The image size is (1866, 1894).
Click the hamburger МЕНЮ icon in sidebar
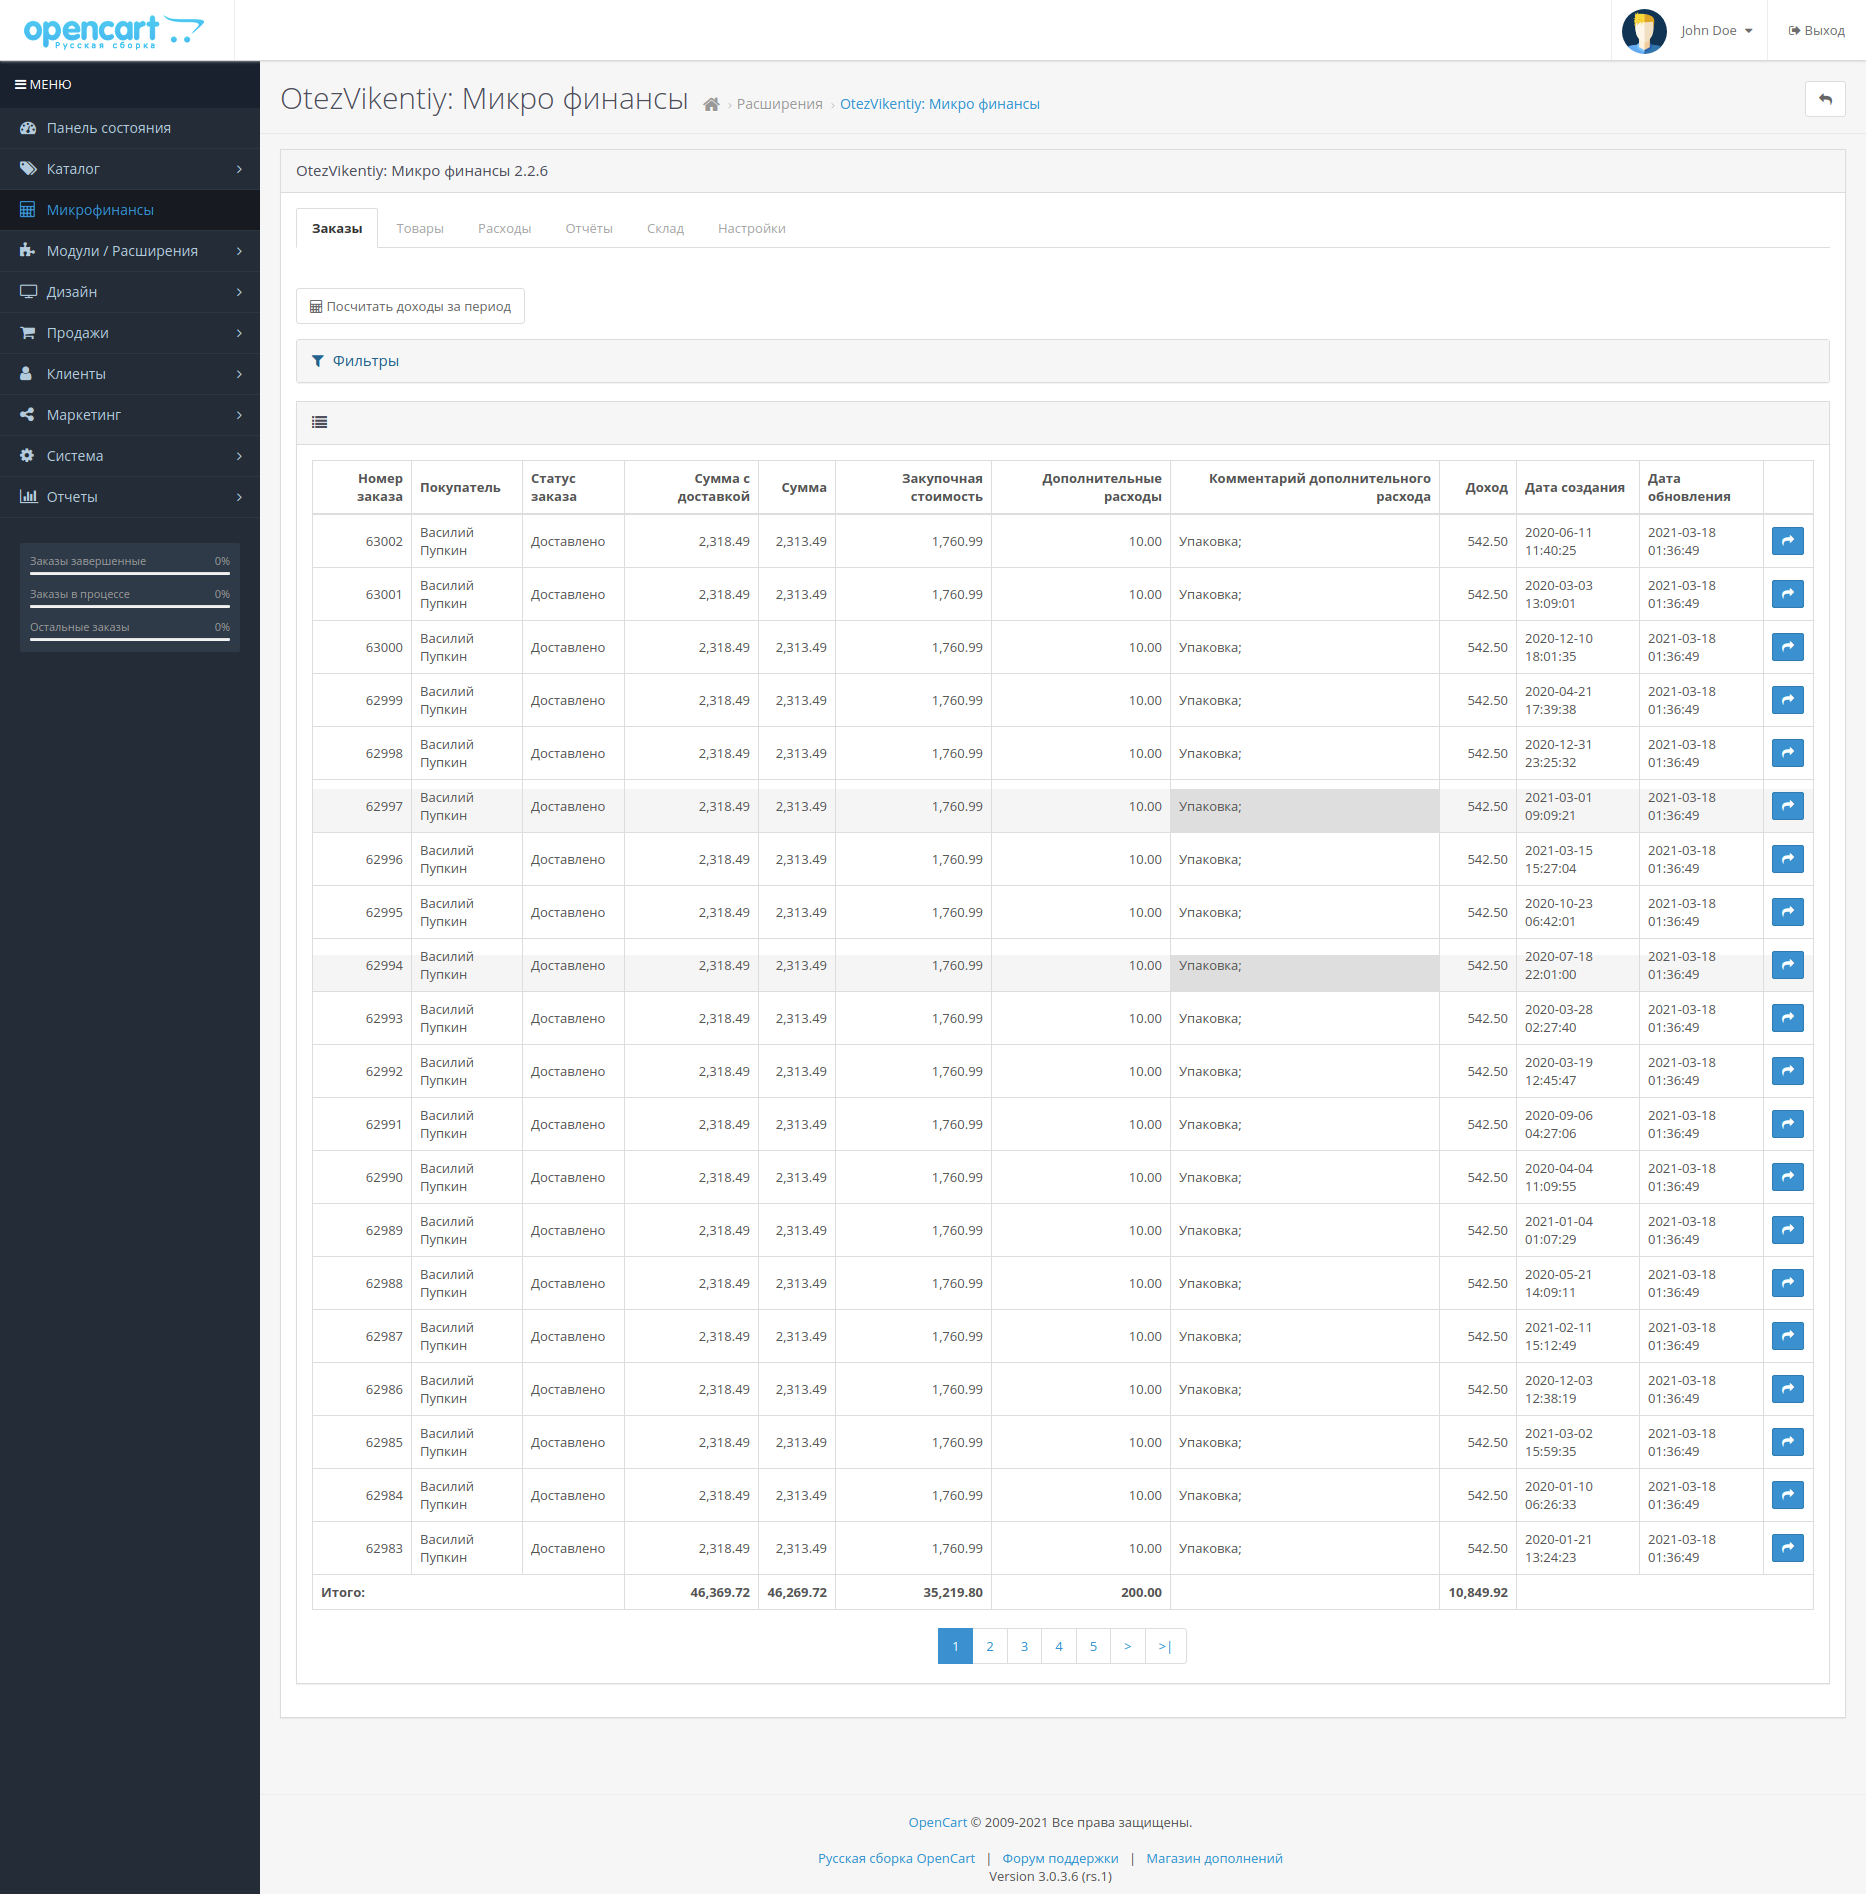(20, 85)
